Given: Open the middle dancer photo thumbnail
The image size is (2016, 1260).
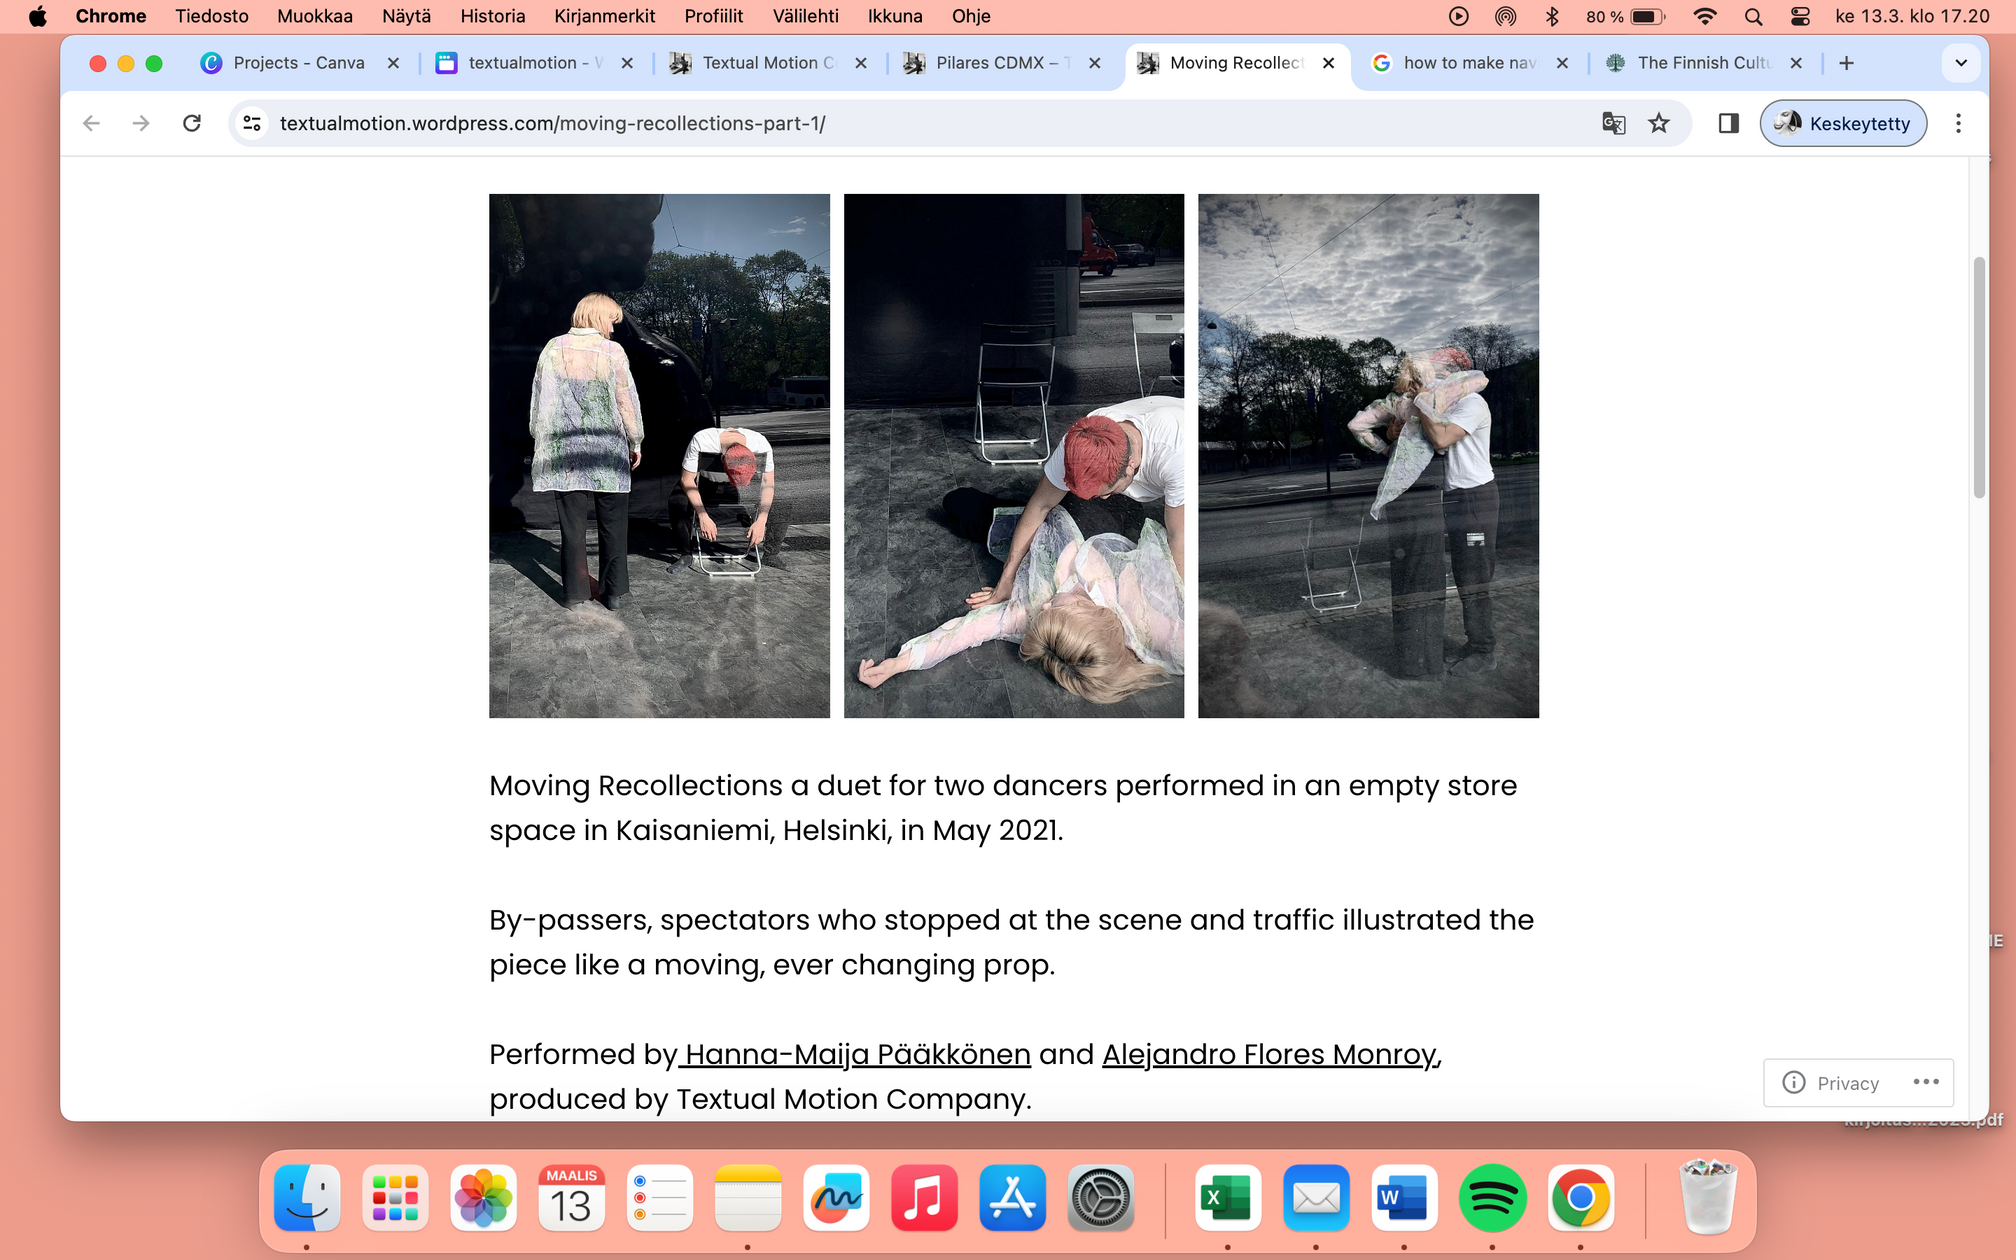Looking at the screenshot, I should point(1013,456).
